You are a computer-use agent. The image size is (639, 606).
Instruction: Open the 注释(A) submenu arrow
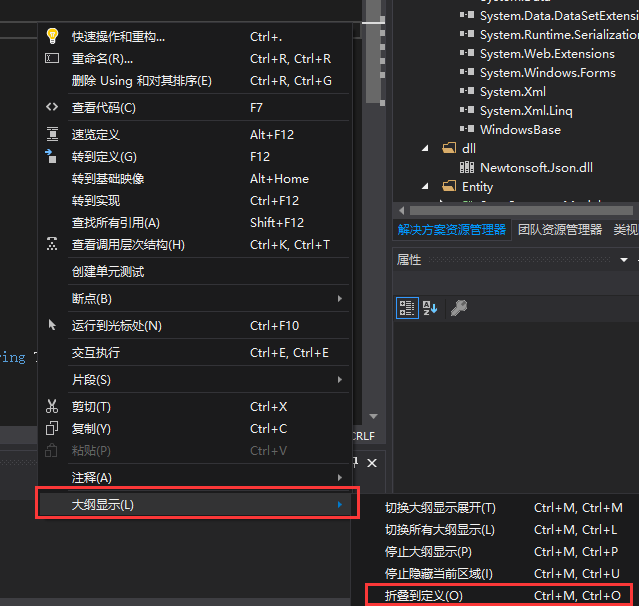point(340,477)
